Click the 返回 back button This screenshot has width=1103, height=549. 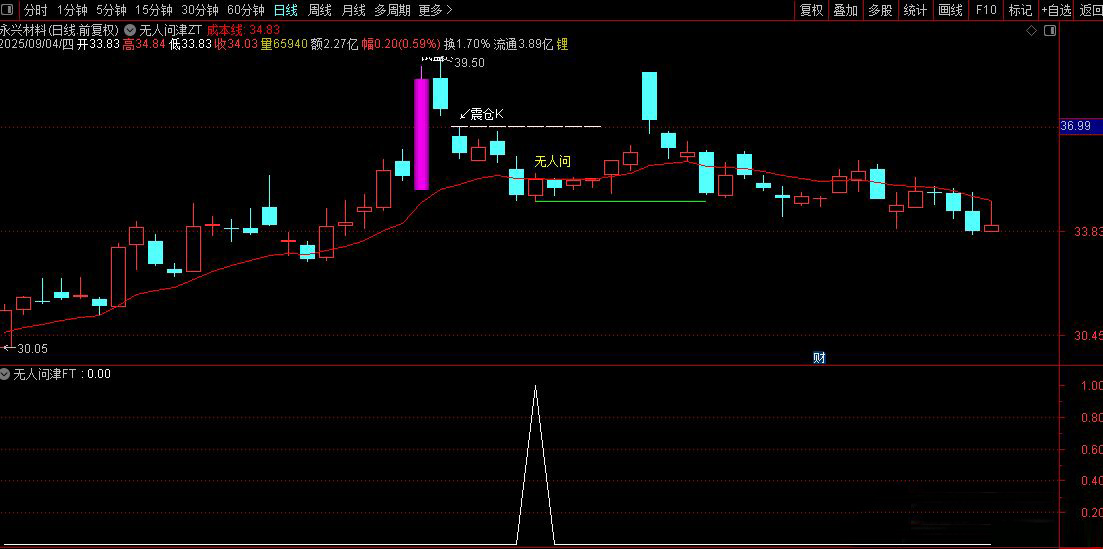coord(1091,10)
